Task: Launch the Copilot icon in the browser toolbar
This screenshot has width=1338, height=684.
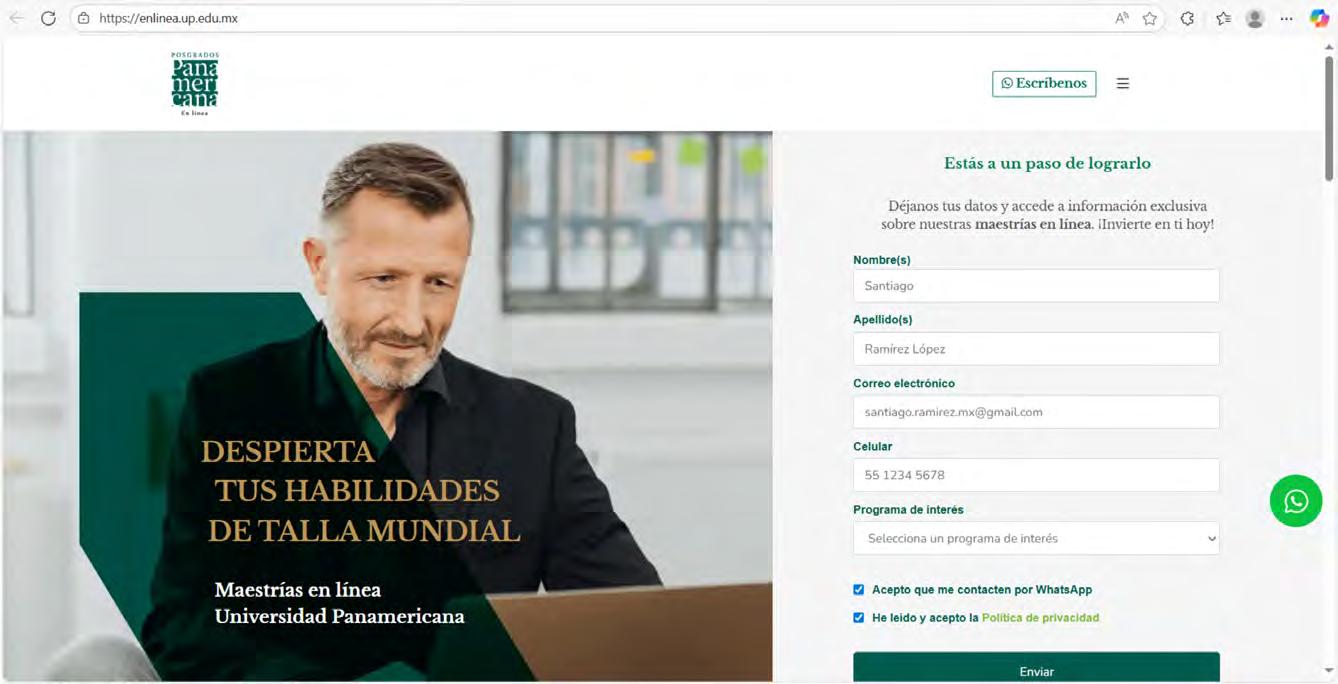Action: [1319, 18]
